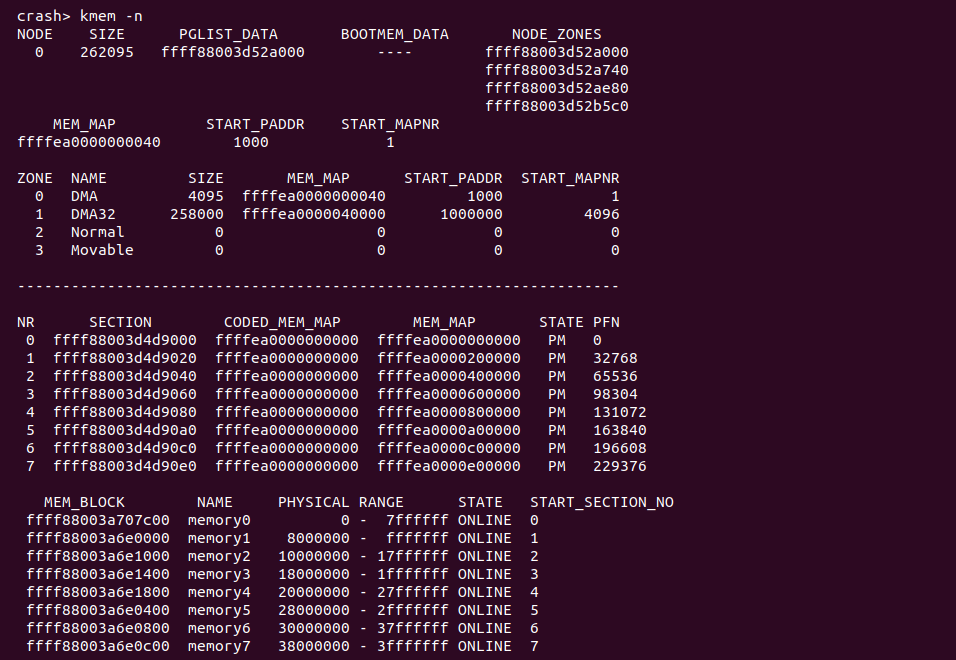956x660 pixels.
Task: Click the DMA32 zone size 258000
Action: [x=196, y=214]
